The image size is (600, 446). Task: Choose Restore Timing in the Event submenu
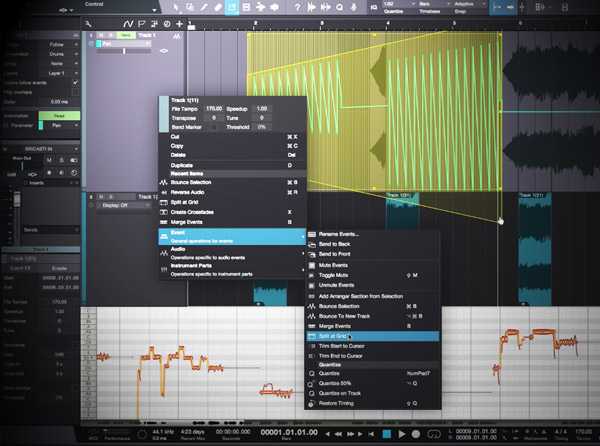(373, 403)
